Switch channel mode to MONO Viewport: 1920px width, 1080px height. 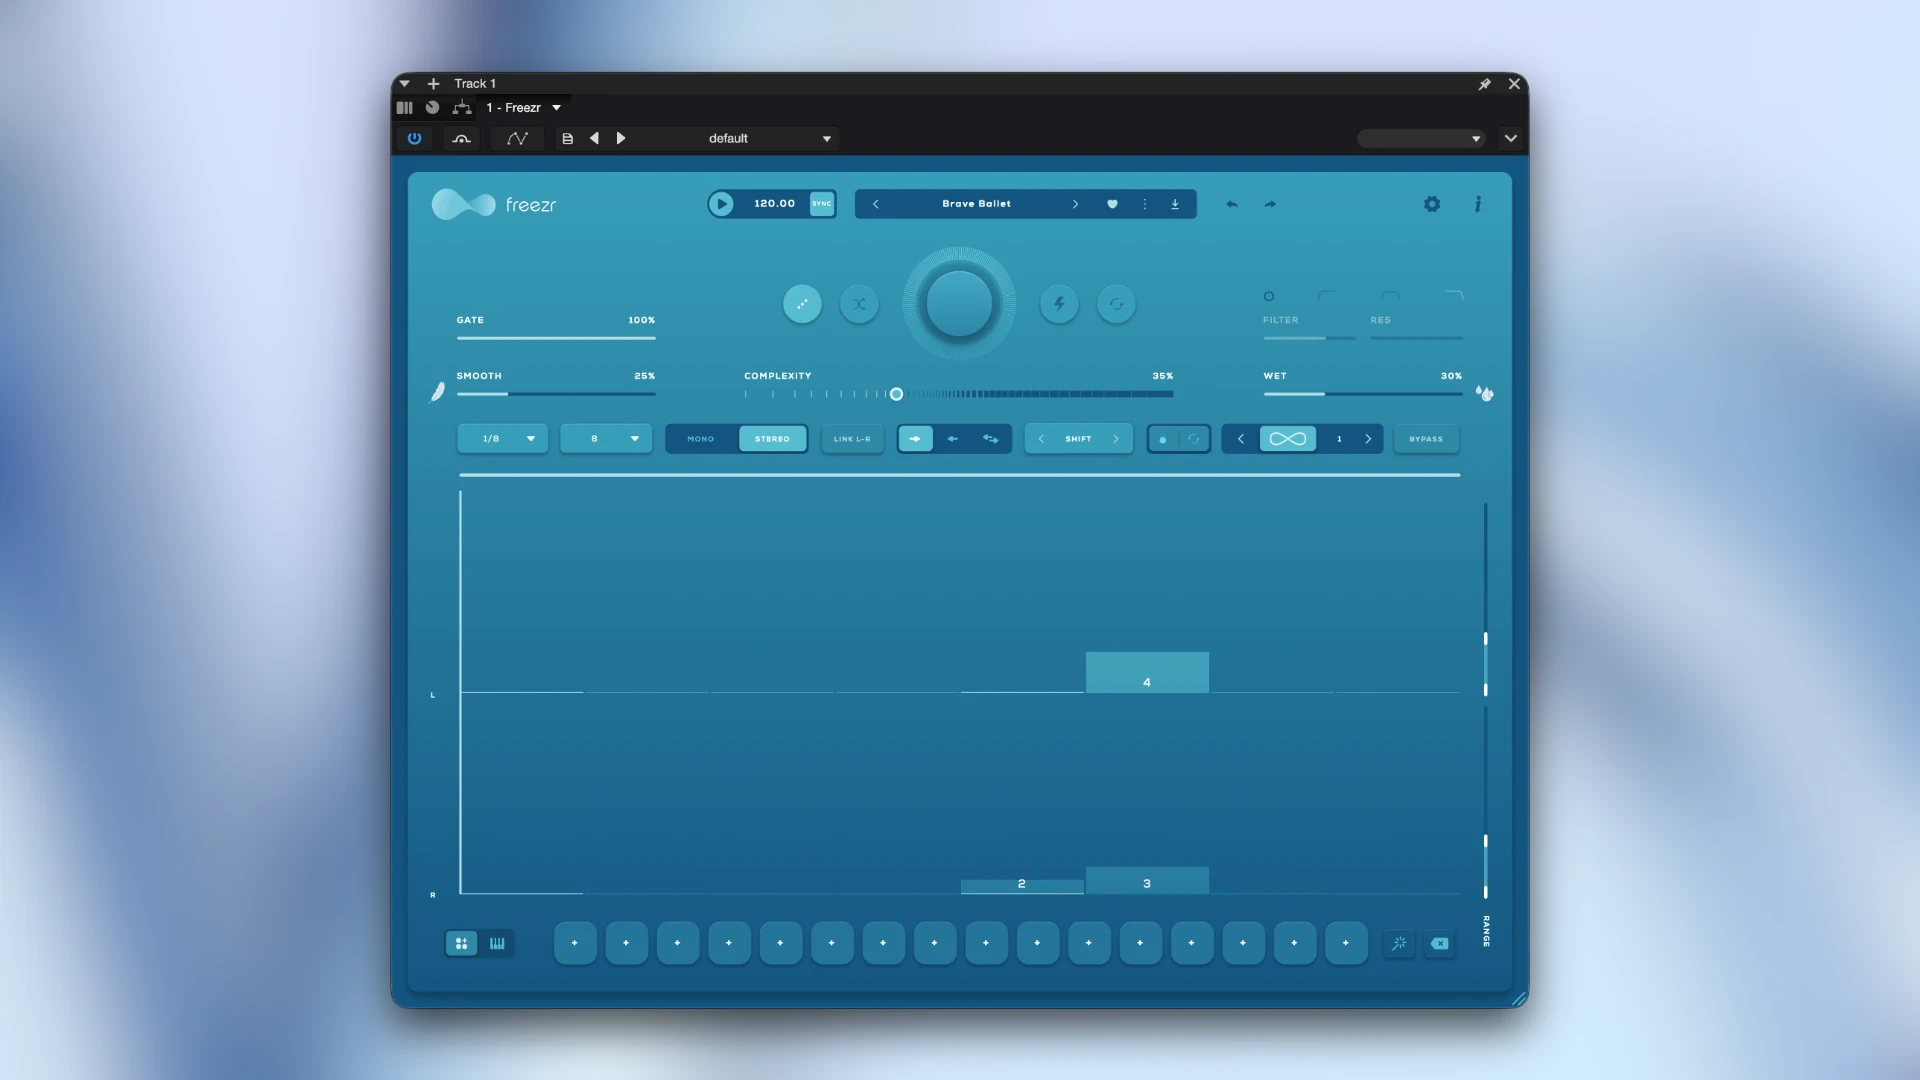point(701,439)
